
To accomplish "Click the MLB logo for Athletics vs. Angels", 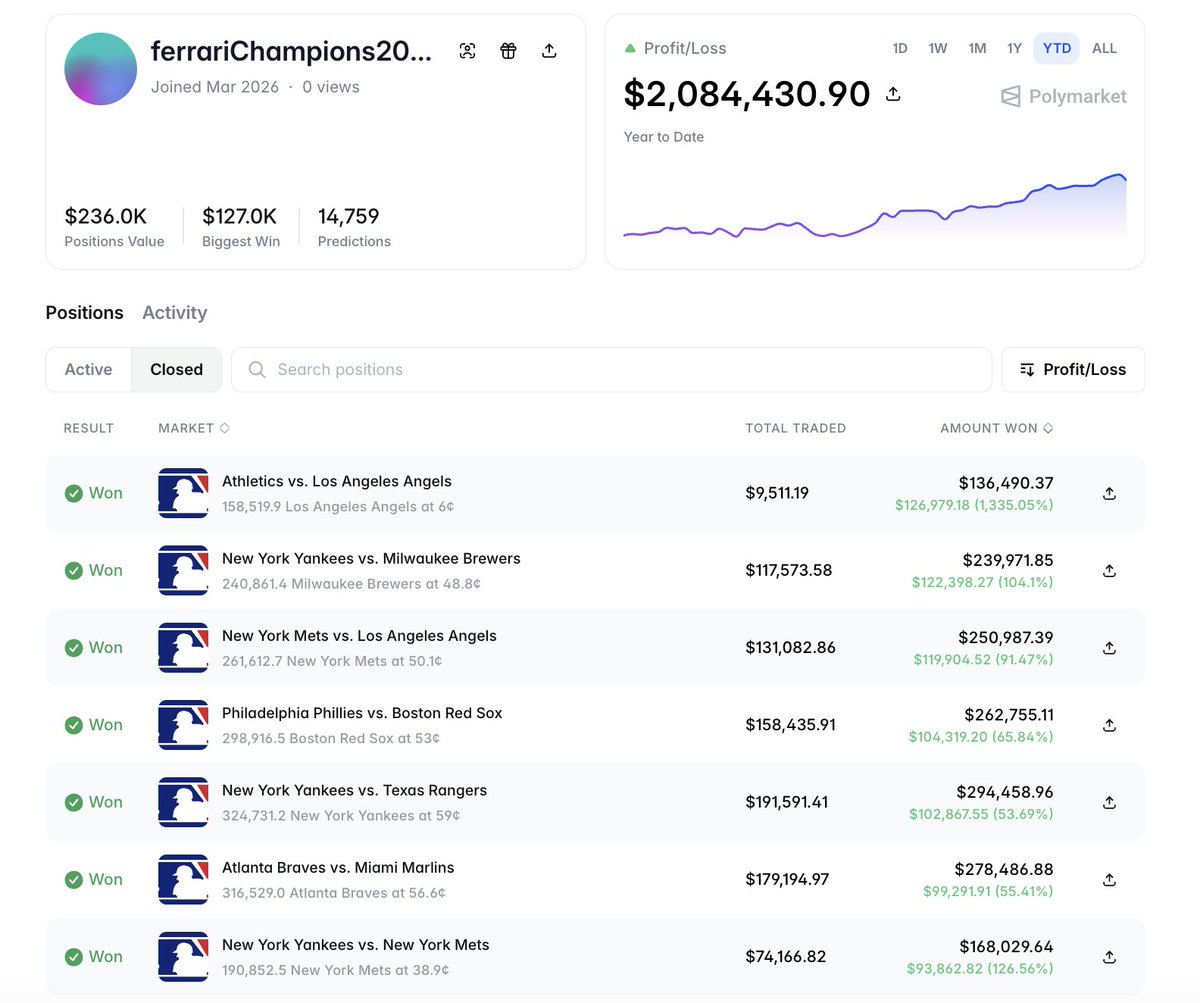I will click(x=183, y=493).
